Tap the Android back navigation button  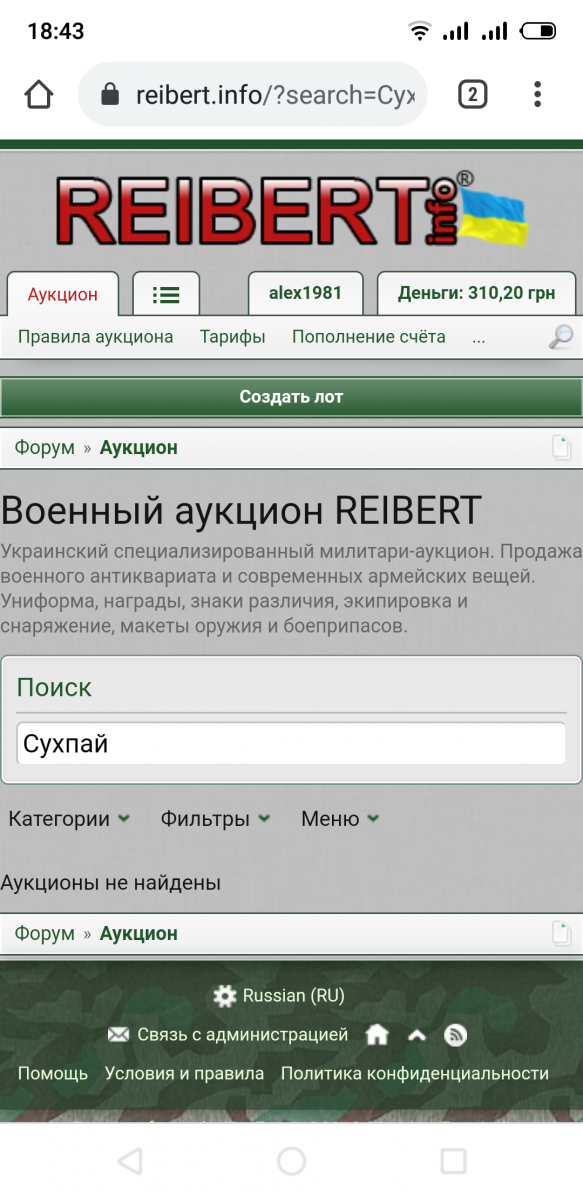pyautogui.click(x=130, y=1161)
